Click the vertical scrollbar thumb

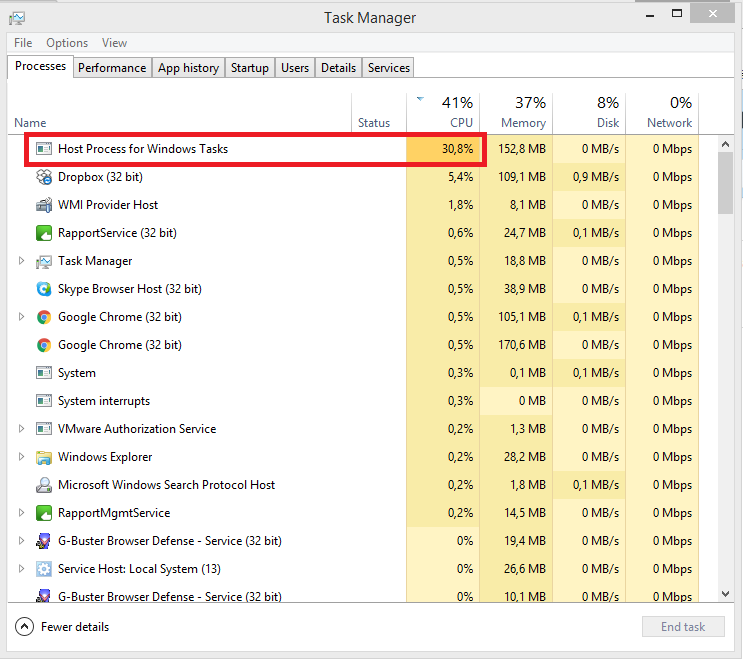point(725,183)
